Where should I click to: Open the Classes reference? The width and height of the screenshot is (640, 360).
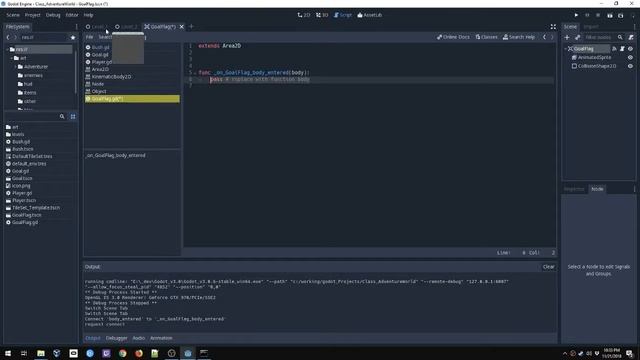pos(487,37)
